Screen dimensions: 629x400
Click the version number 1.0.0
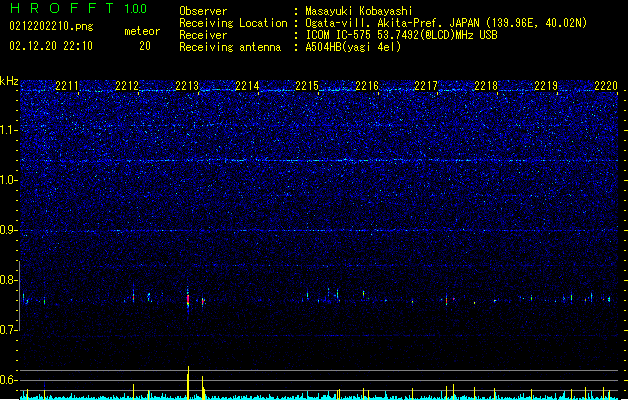pos(135,9)
